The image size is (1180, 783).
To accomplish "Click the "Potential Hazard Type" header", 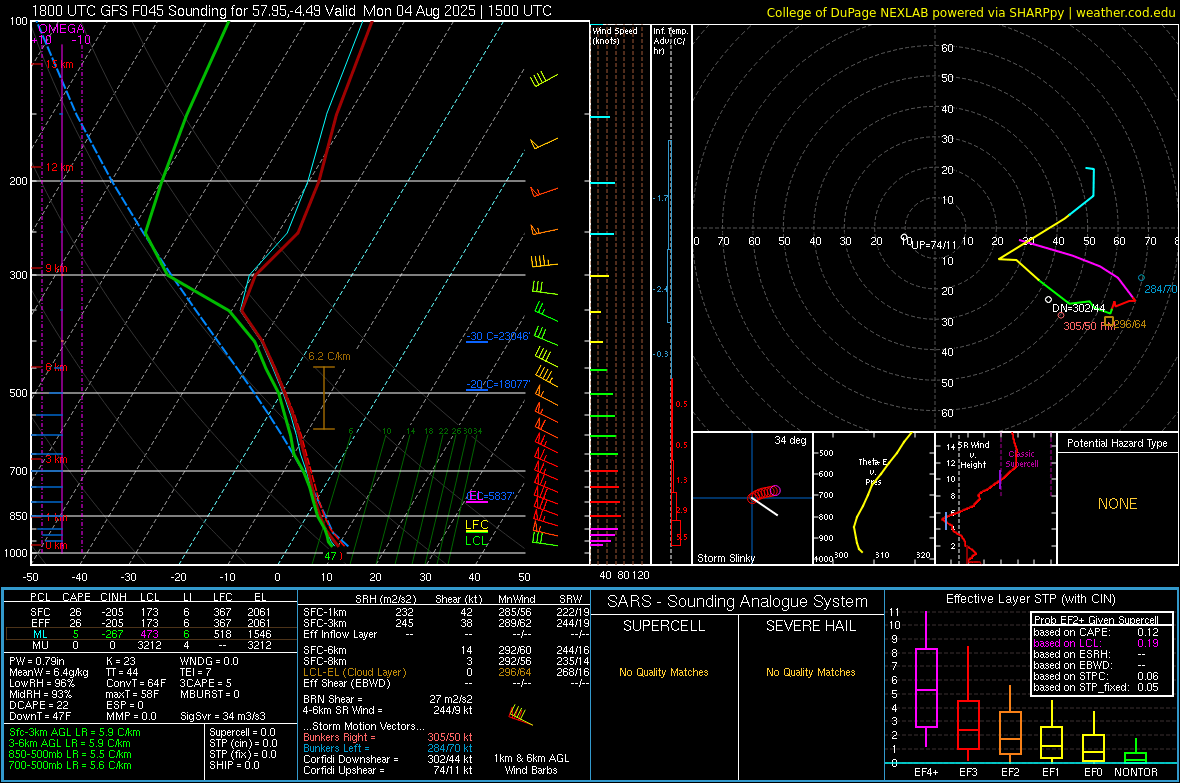I will [x=1117, y=443].
